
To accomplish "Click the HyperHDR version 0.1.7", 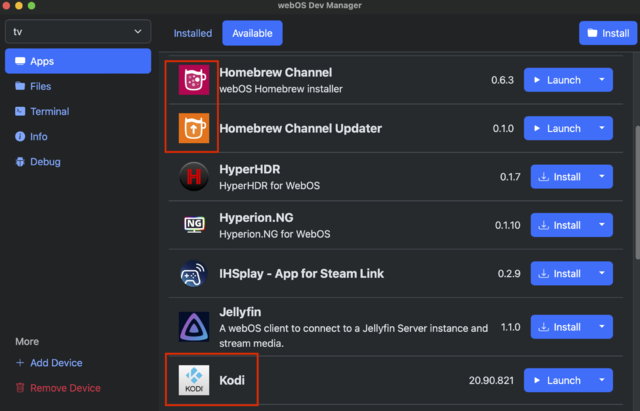I will [x=510, y=177].
